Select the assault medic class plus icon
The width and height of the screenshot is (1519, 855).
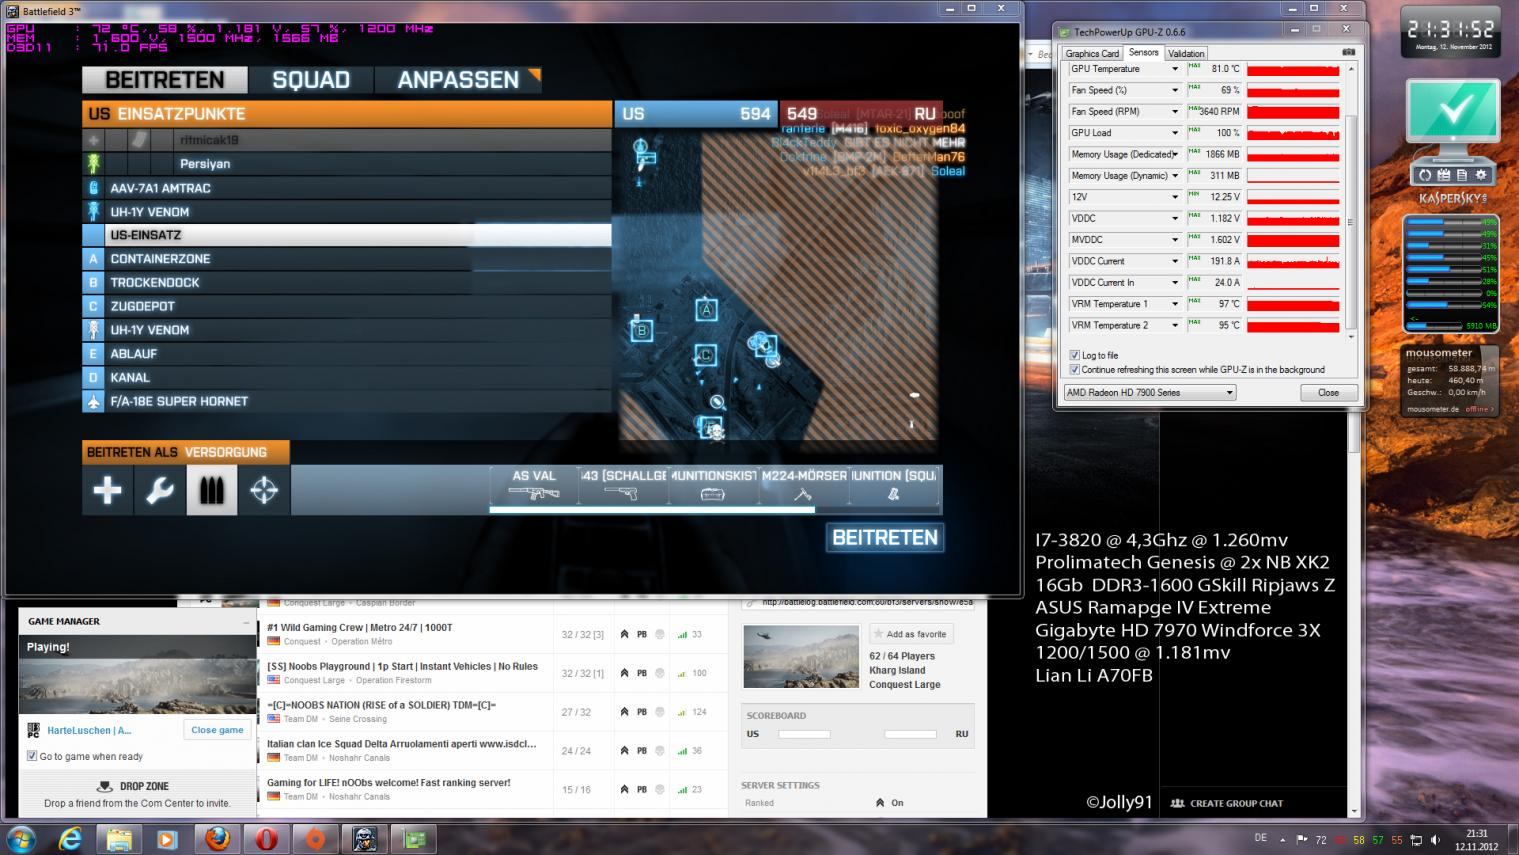(107, 490)
